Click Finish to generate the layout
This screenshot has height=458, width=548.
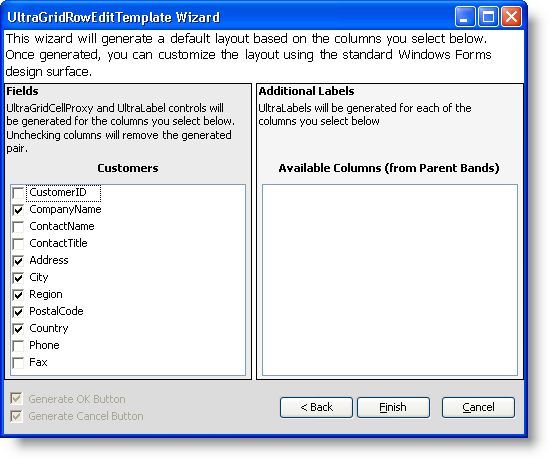point(393,407)
